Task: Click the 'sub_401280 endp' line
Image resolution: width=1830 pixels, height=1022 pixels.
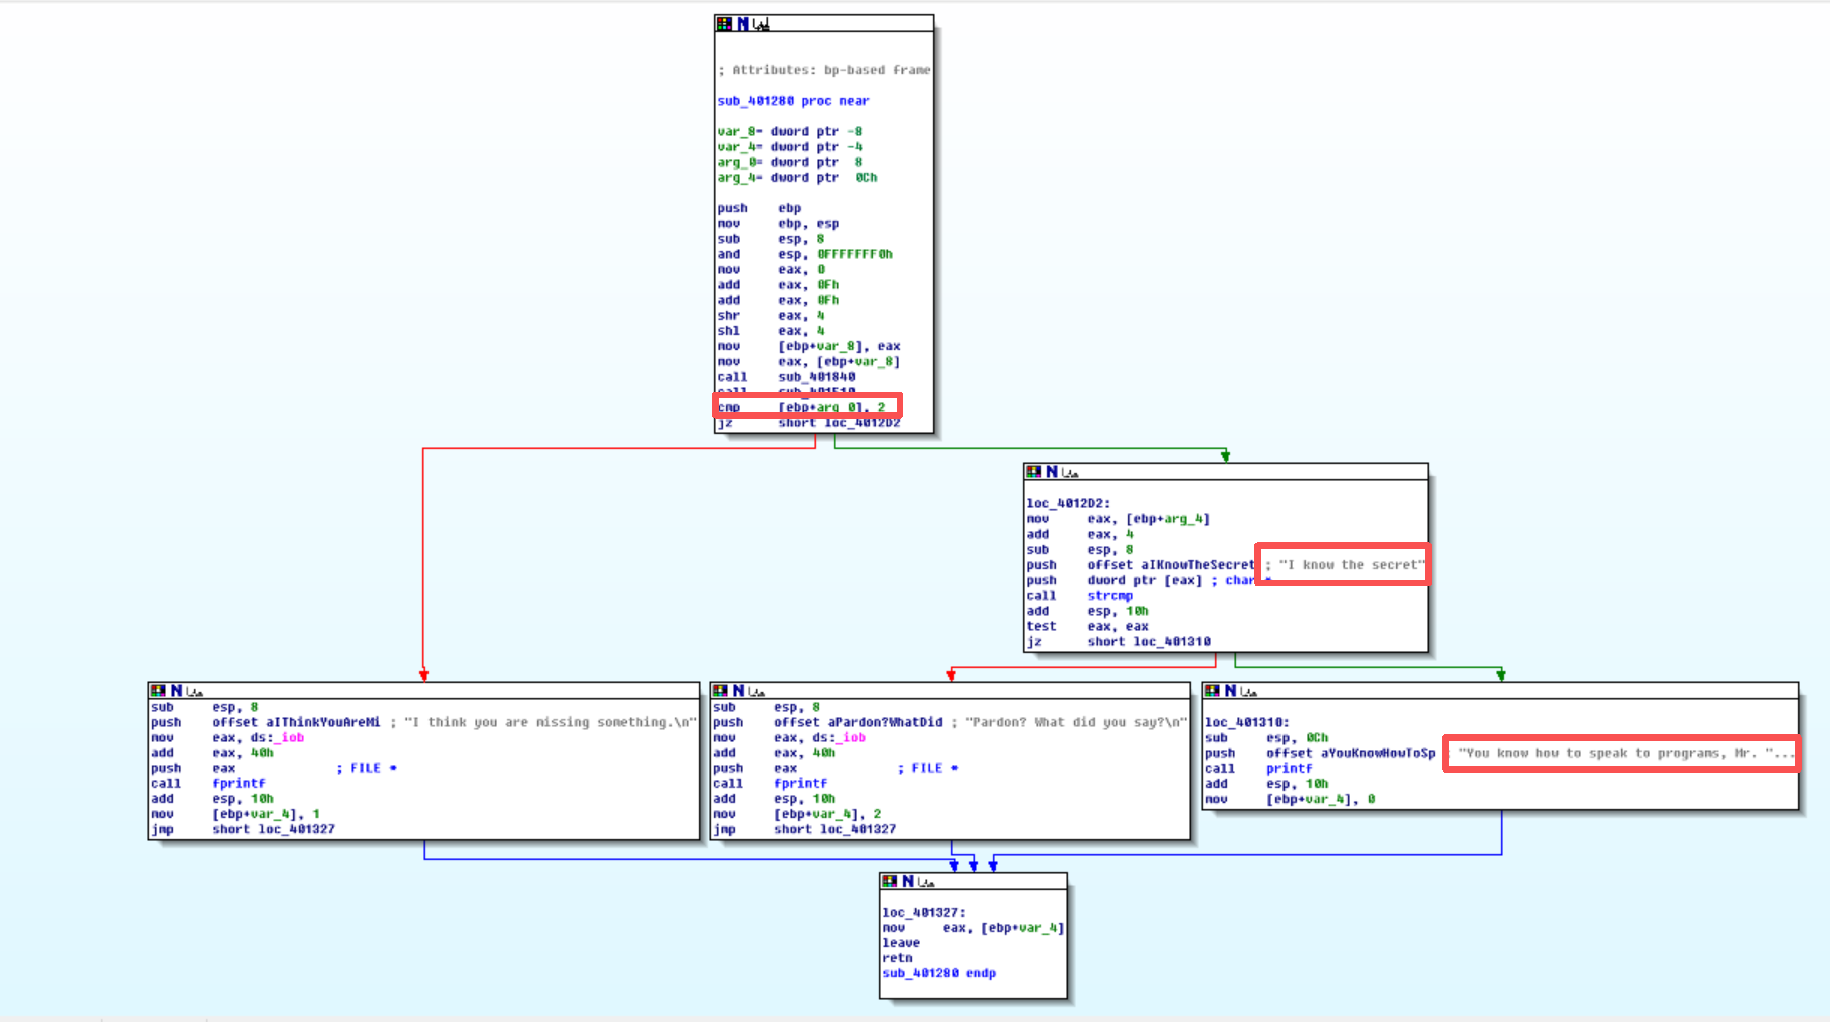Action: pos(939,973)
